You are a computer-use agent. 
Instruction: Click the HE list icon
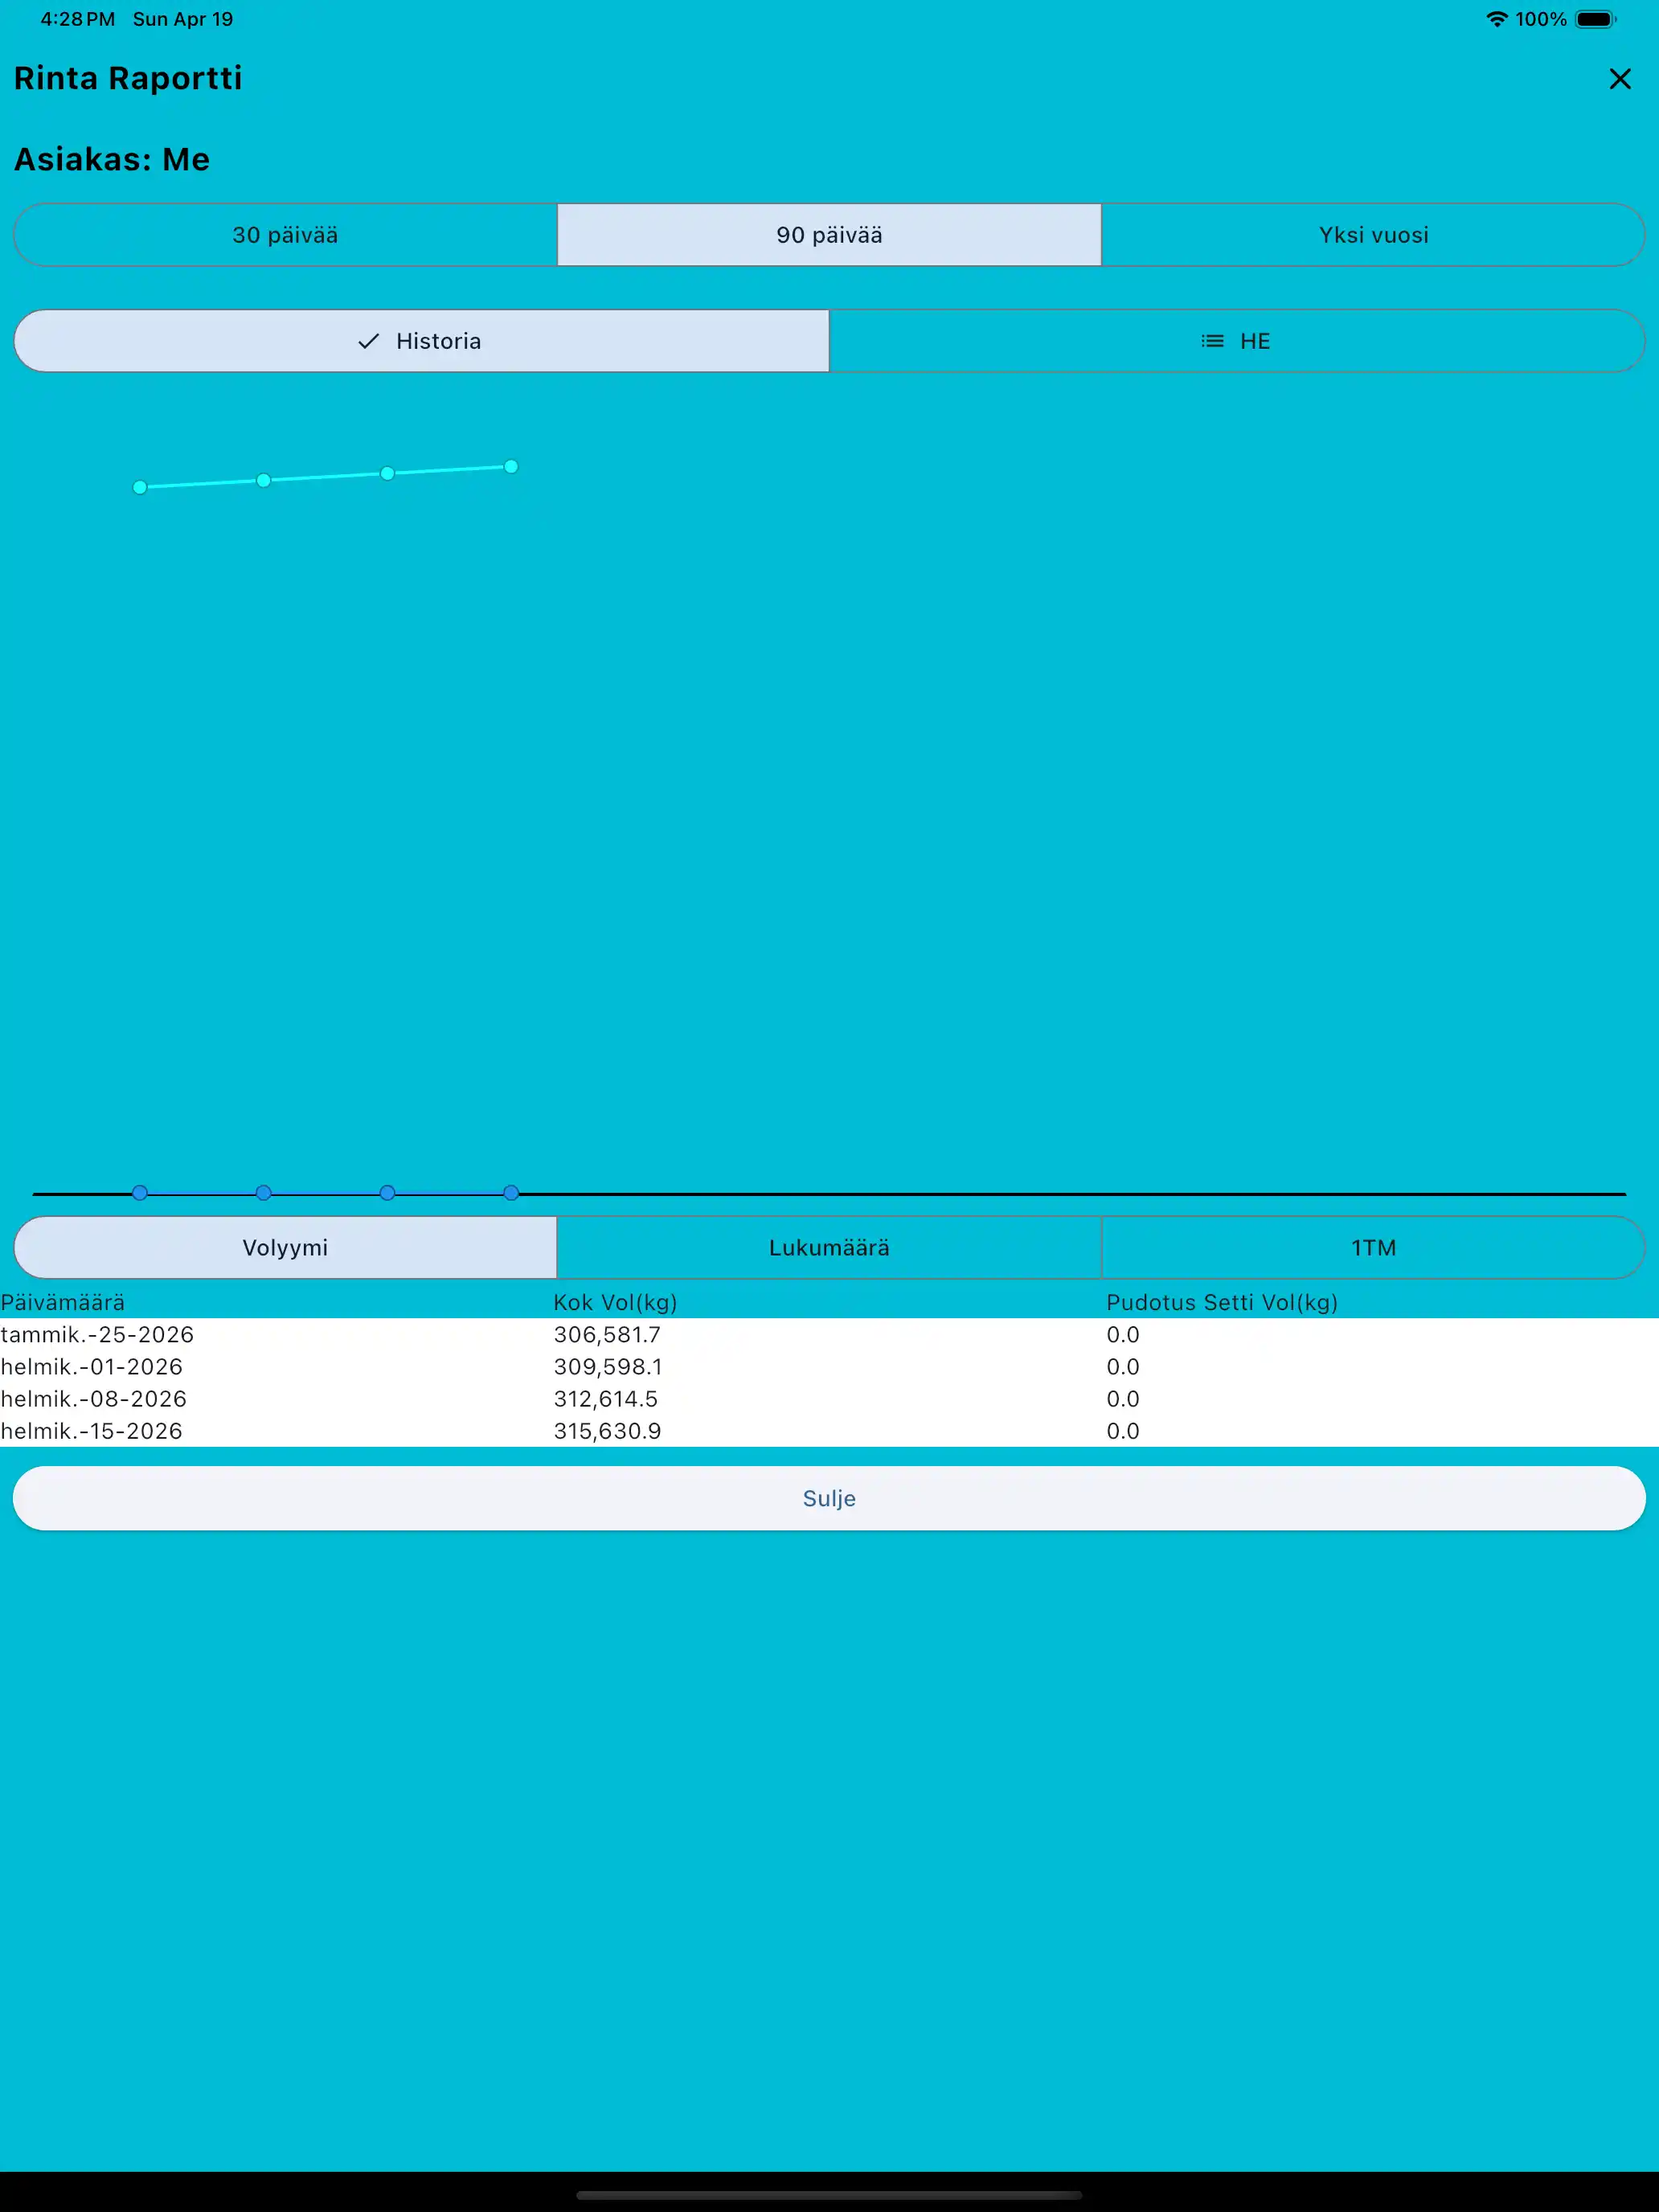tap(1212, 341)
